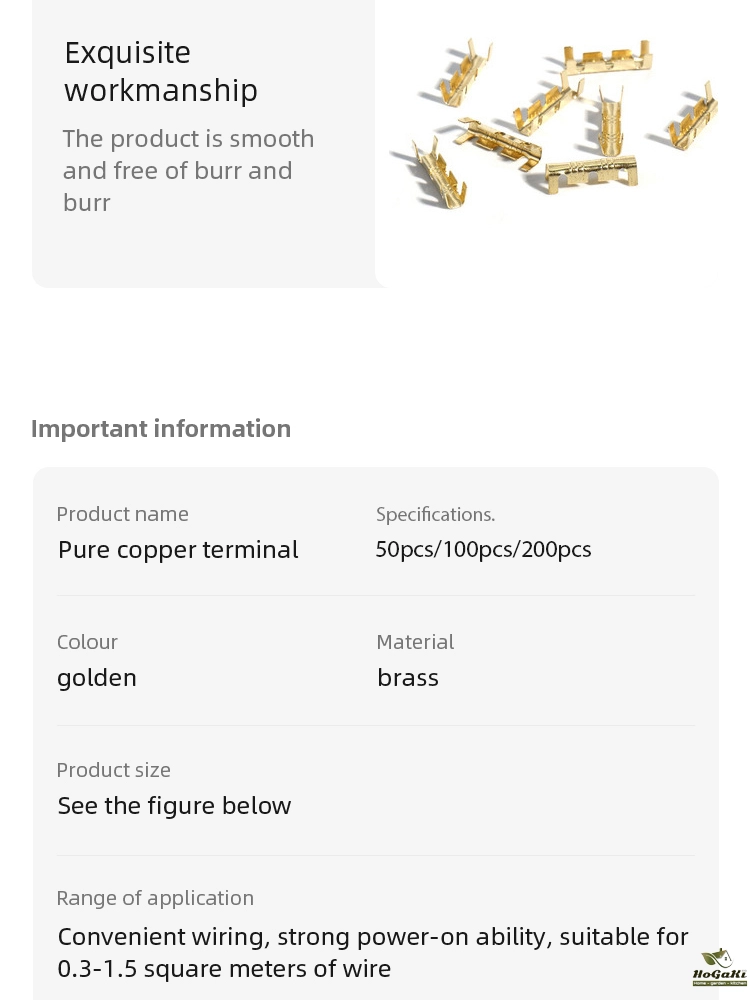
Task: Select the "golden" colour value
Action: [x=97, y=678]
